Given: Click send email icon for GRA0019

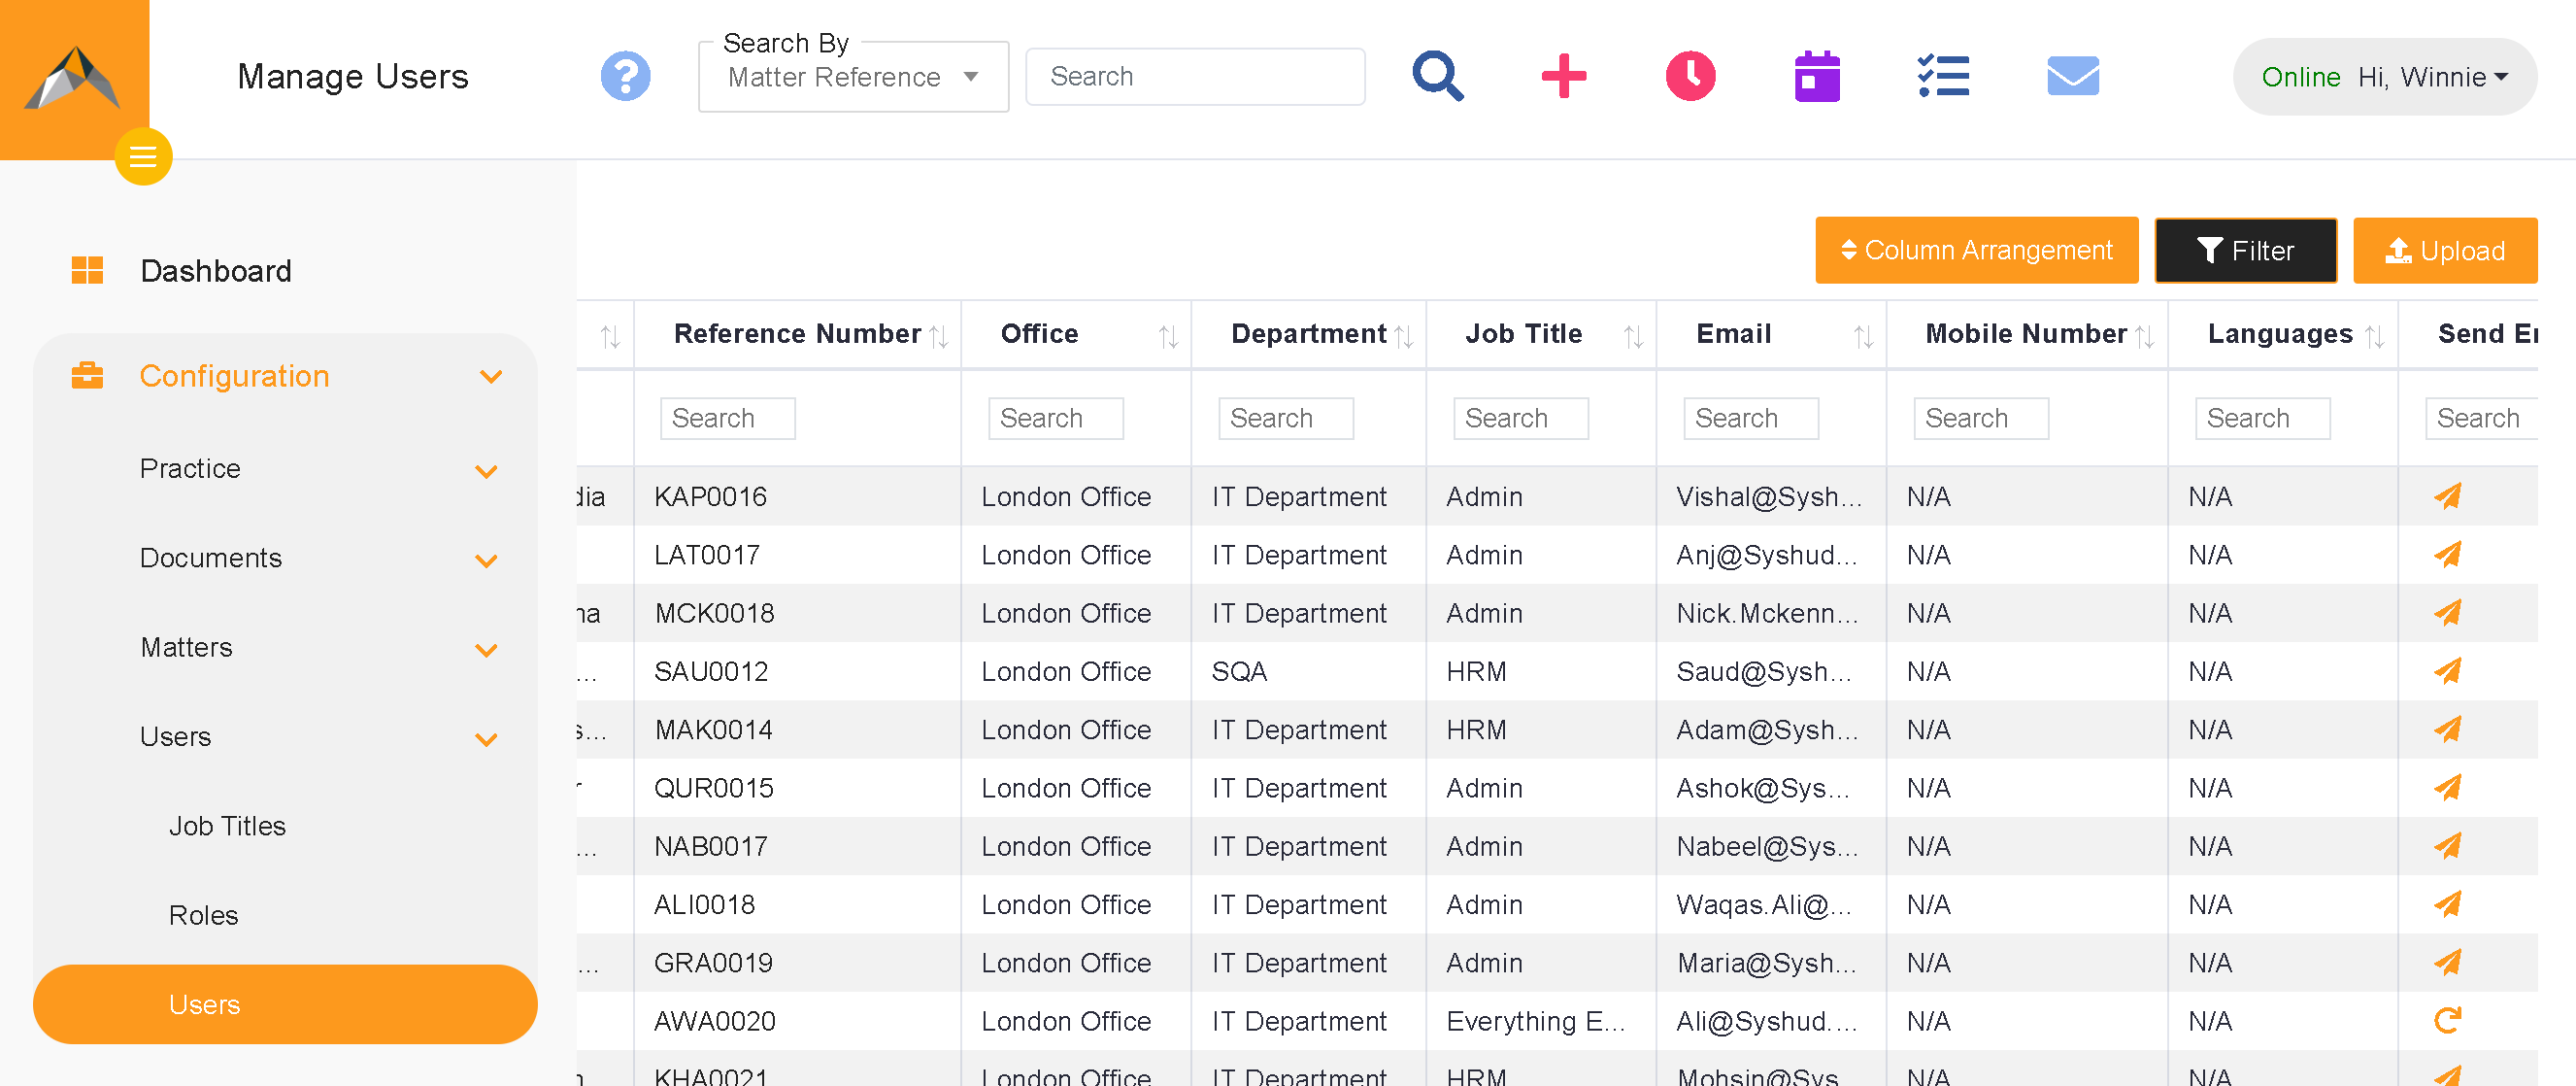Looking at the screenshot, I should 2447,962.
